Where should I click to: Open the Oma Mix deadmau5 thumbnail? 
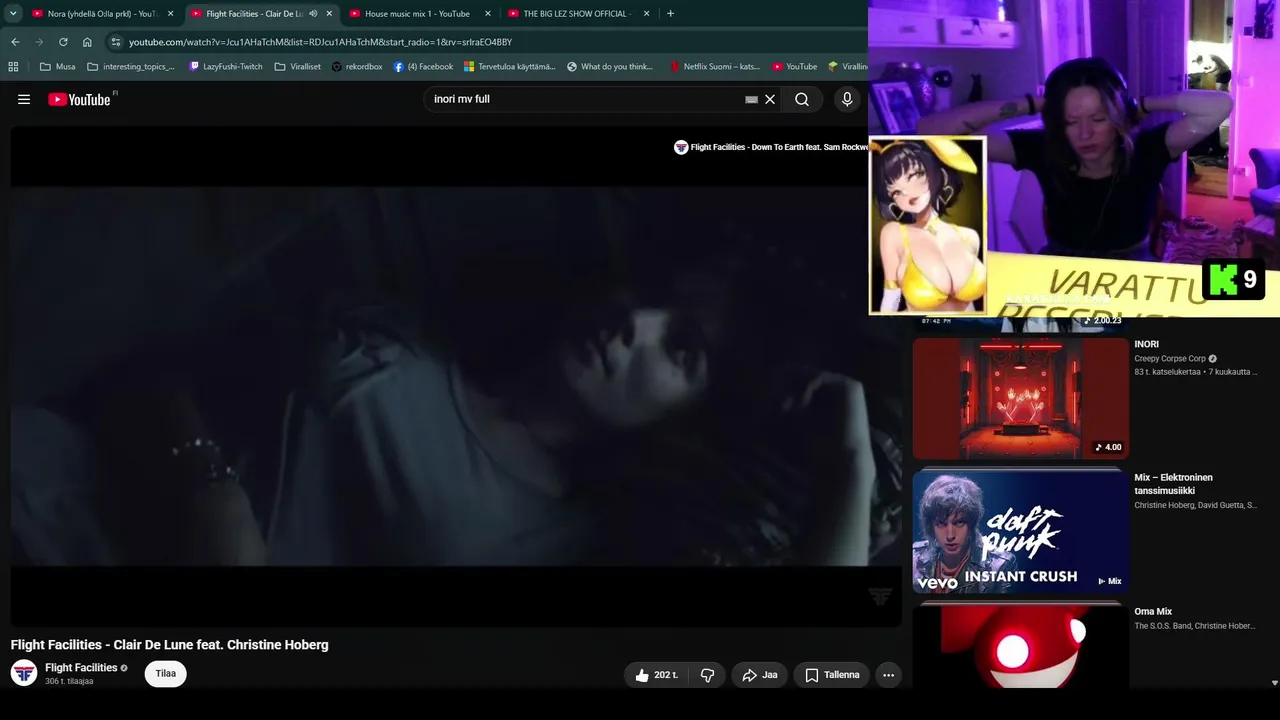click(x=1021, y=646)
